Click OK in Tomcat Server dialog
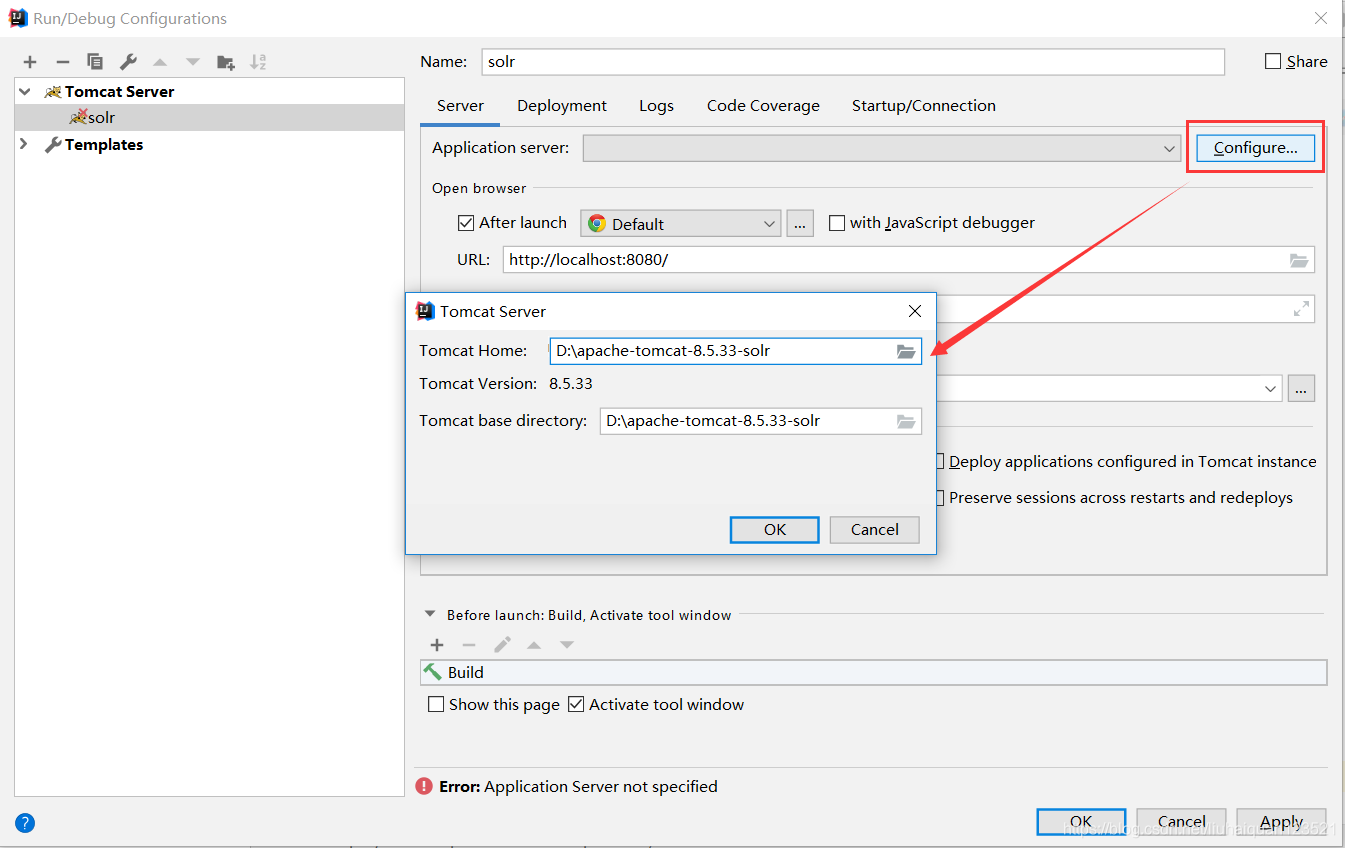1345x848 pixels. click(x=775, y=530)
